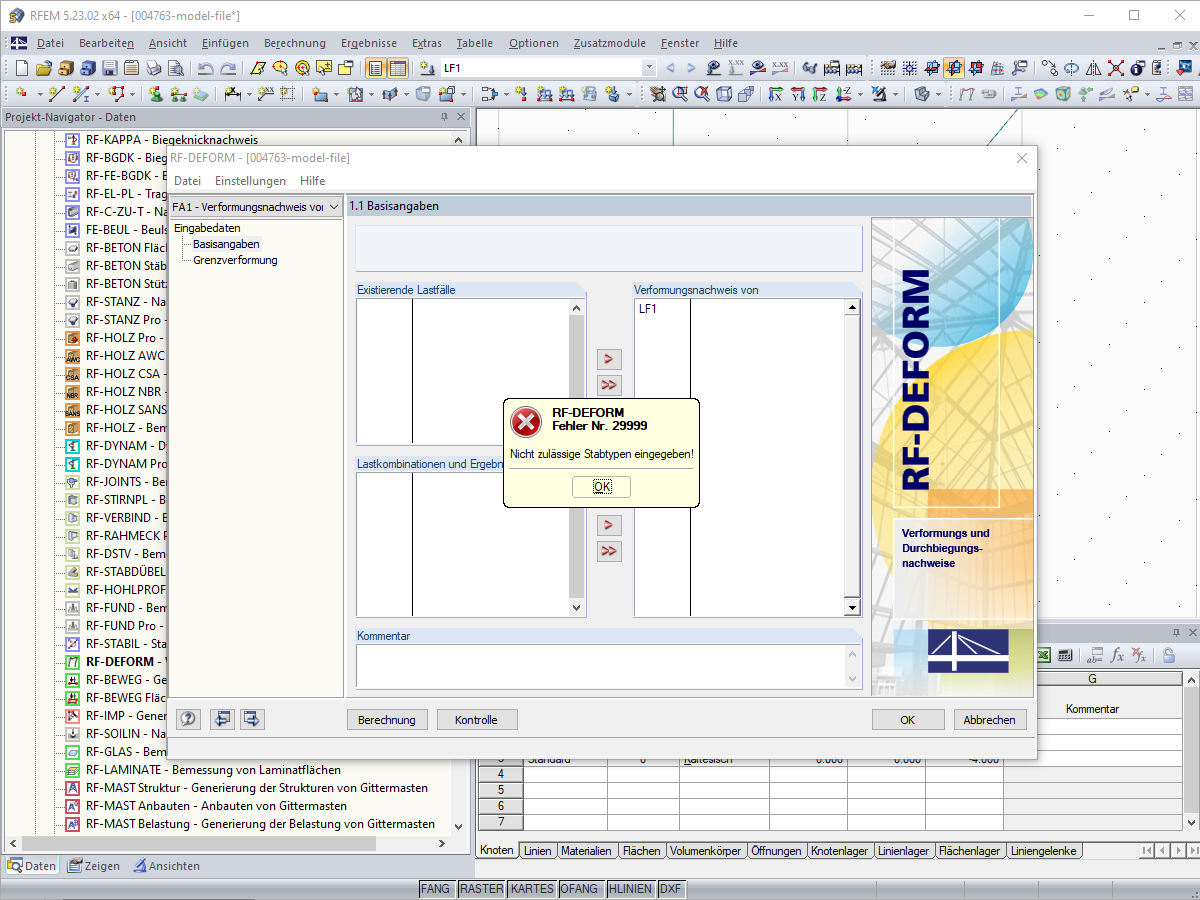Switch to the Zeigen navigator tab

click(x=94, y=866)
